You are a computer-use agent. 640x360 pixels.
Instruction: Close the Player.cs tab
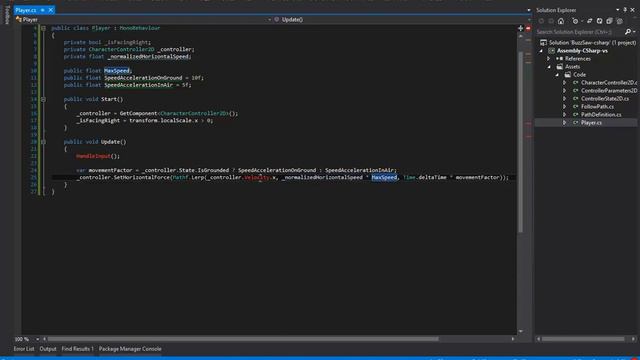(x=51, y=10)
